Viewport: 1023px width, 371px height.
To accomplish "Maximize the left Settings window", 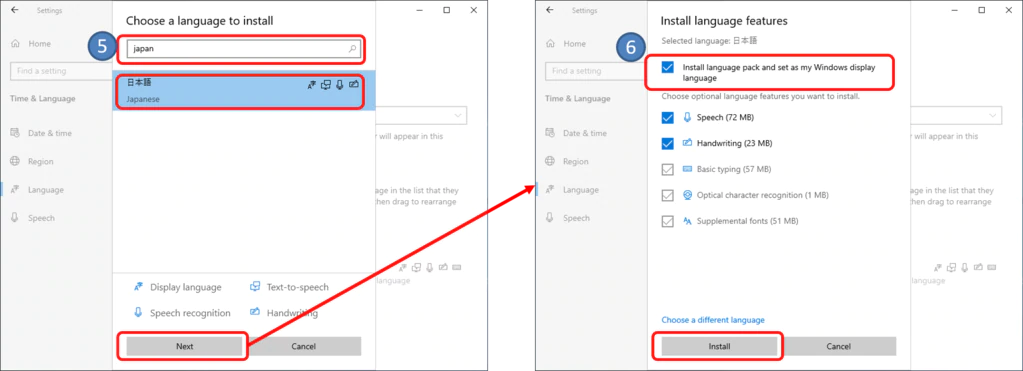I will click(x=446, y=10).
